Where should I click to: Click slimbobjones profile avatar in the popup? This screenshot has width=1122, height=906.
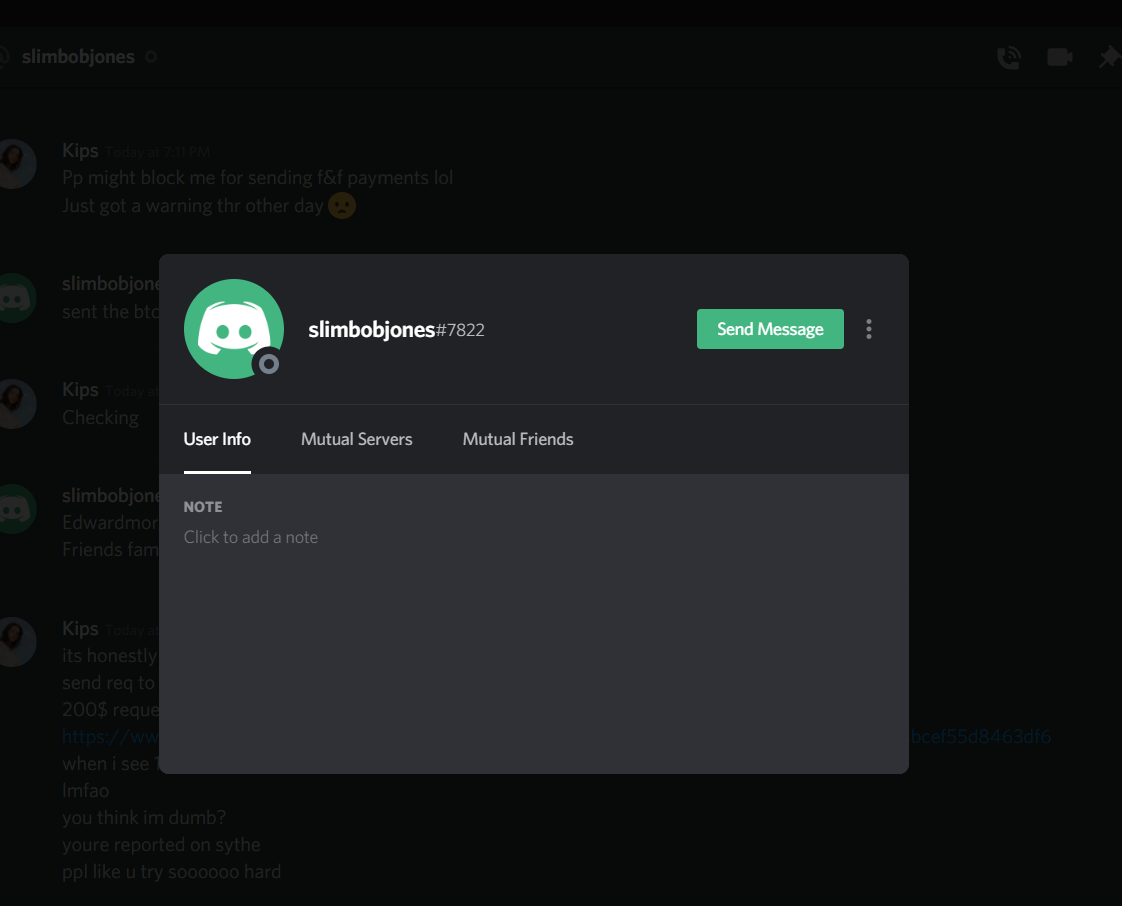tap(234, 329)
